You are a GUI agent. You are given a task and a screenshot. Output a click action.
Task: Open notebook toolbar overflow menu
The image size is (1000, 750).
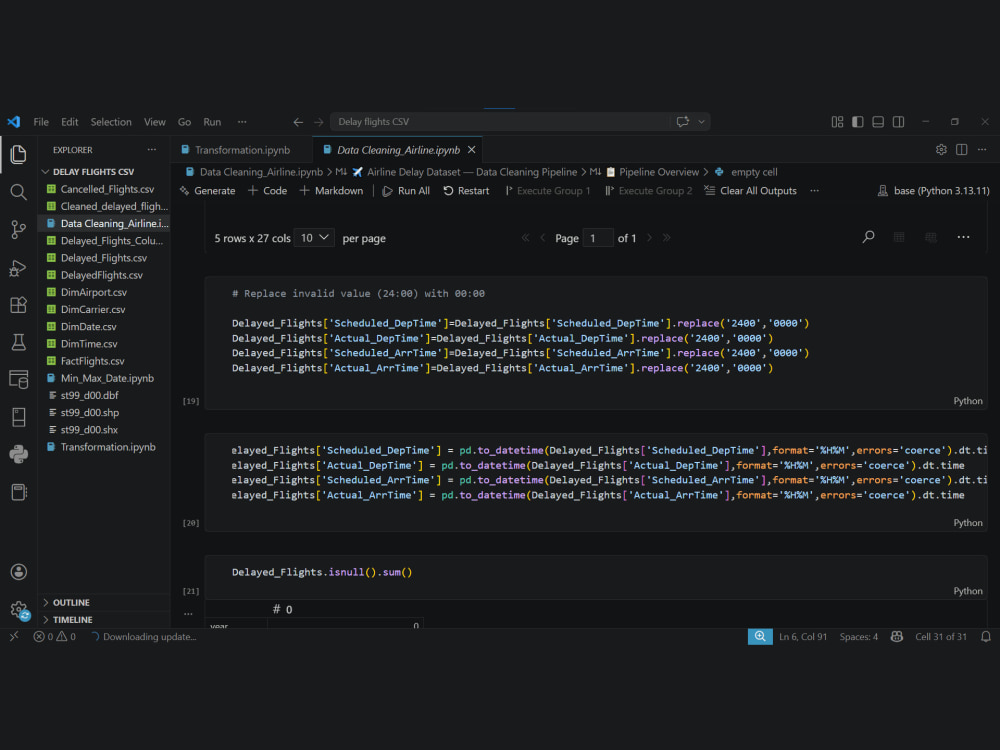tap(814, 191)
